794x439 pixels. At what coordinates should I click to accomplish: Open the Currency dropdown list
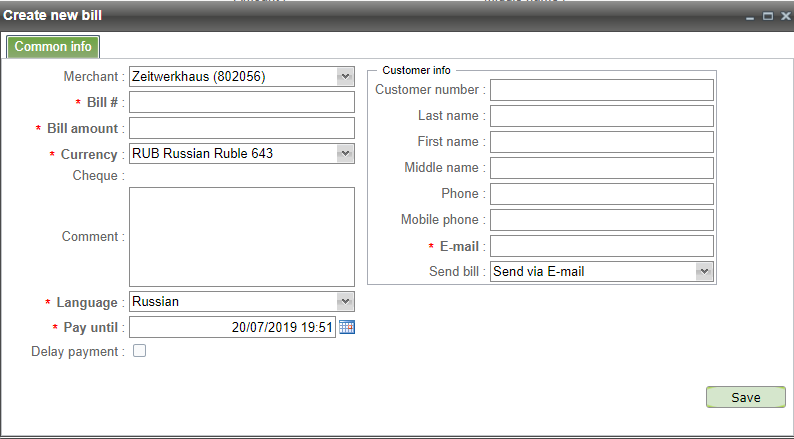(x=345, y=153)
